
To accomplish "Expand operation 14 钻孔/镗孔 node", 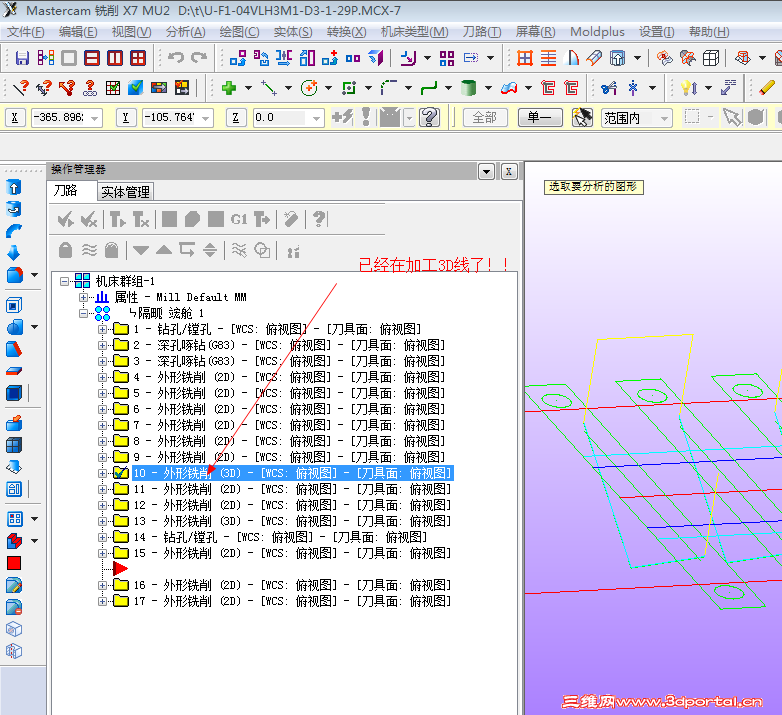I will pyautogui.click(x=102, y=537).
